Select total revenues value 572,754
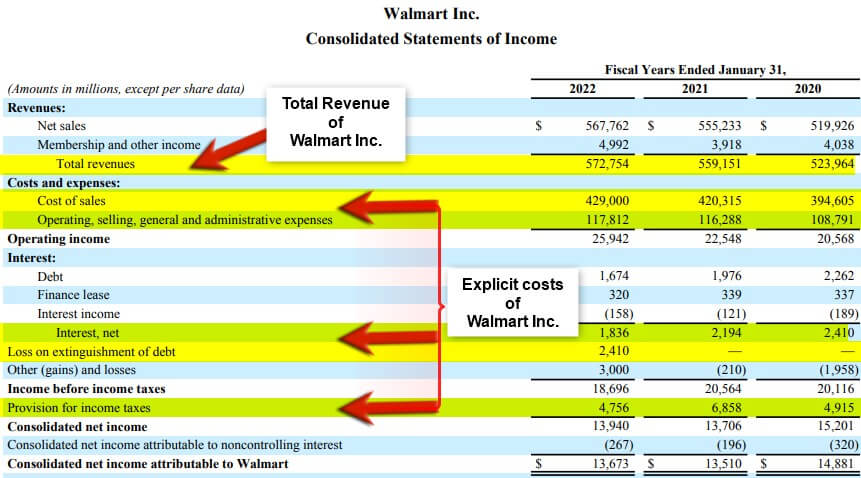 tap(607, 164)
